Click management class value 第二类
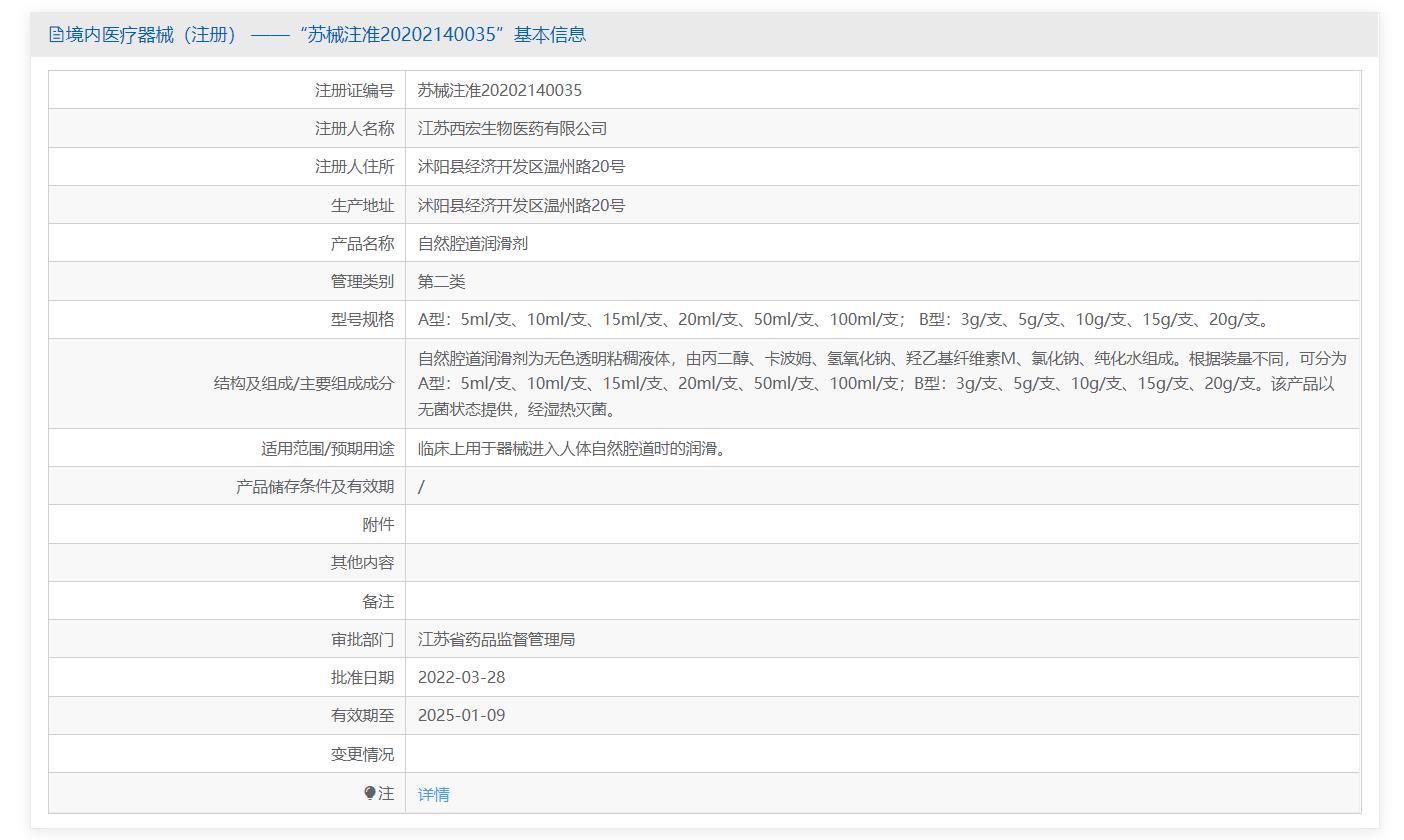This screenshot has height=840, width=1404. [441, 281]
